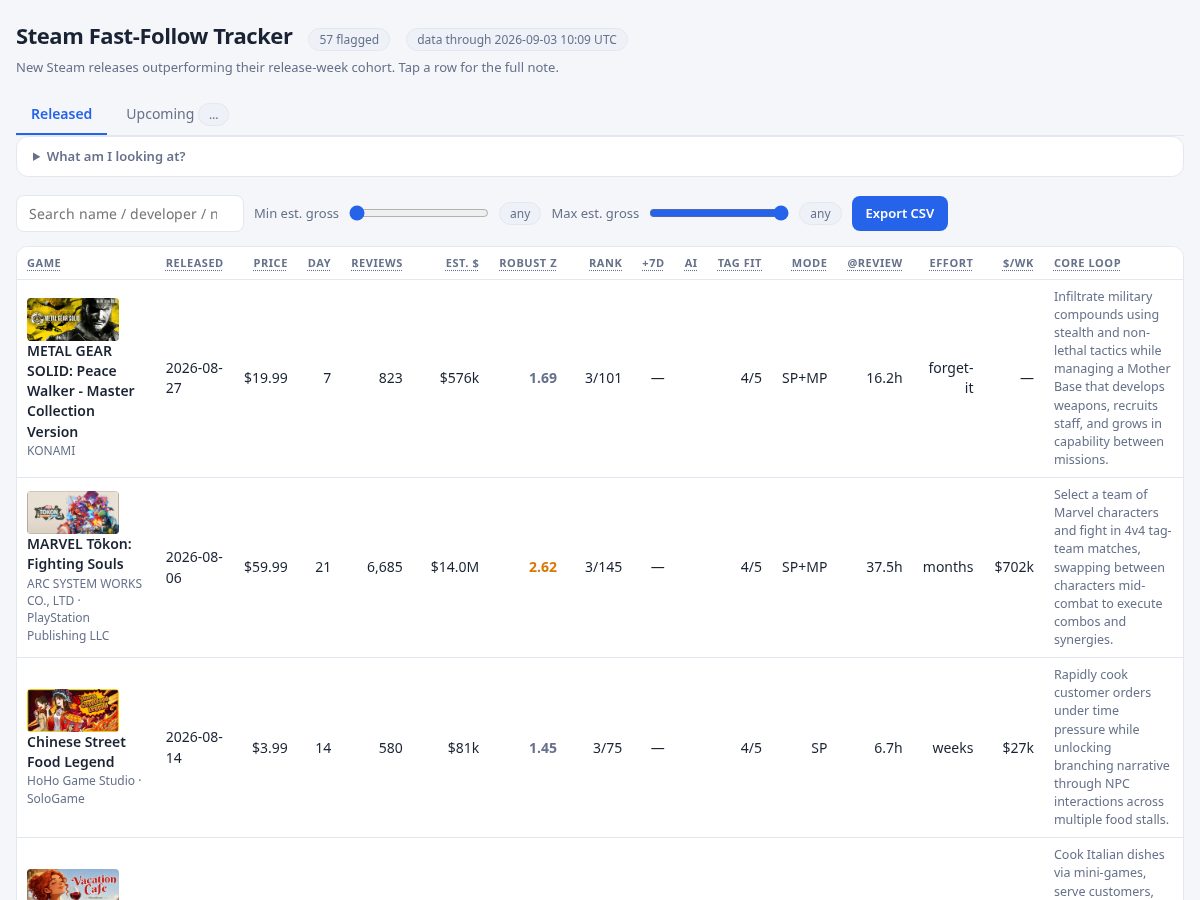Screen dimensions: 1200x900
Task: Click the HoHo Game Studio · SoloGame label
Action: 84,790
